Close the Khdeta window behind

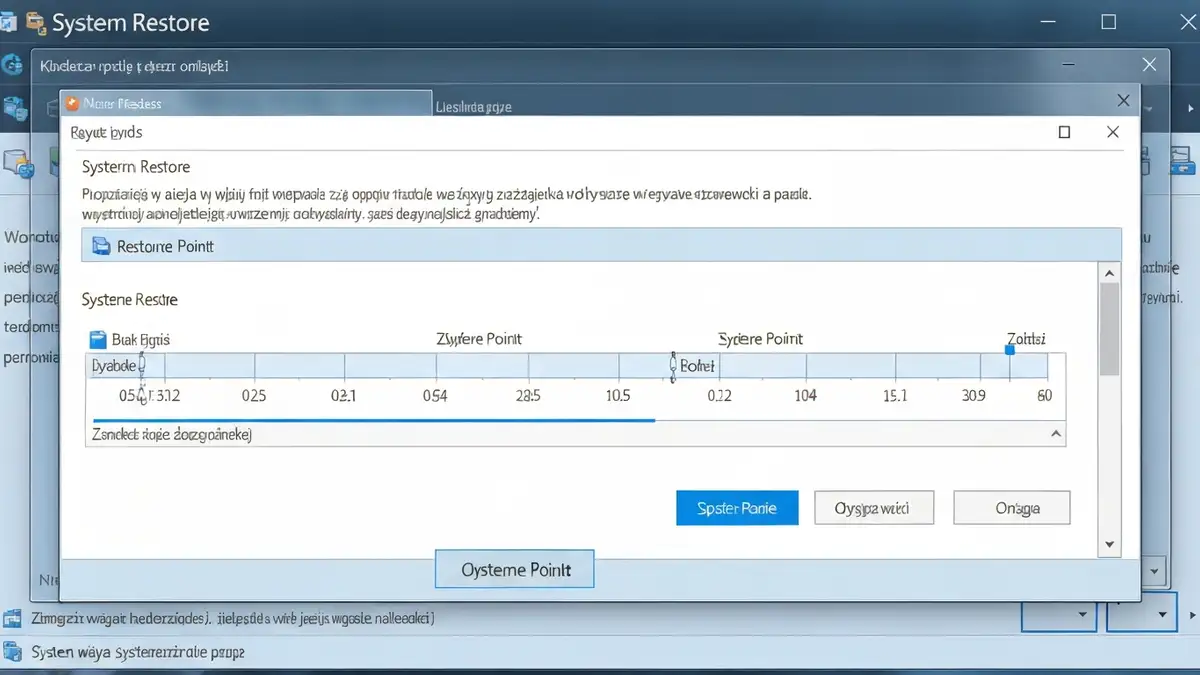1149,64
